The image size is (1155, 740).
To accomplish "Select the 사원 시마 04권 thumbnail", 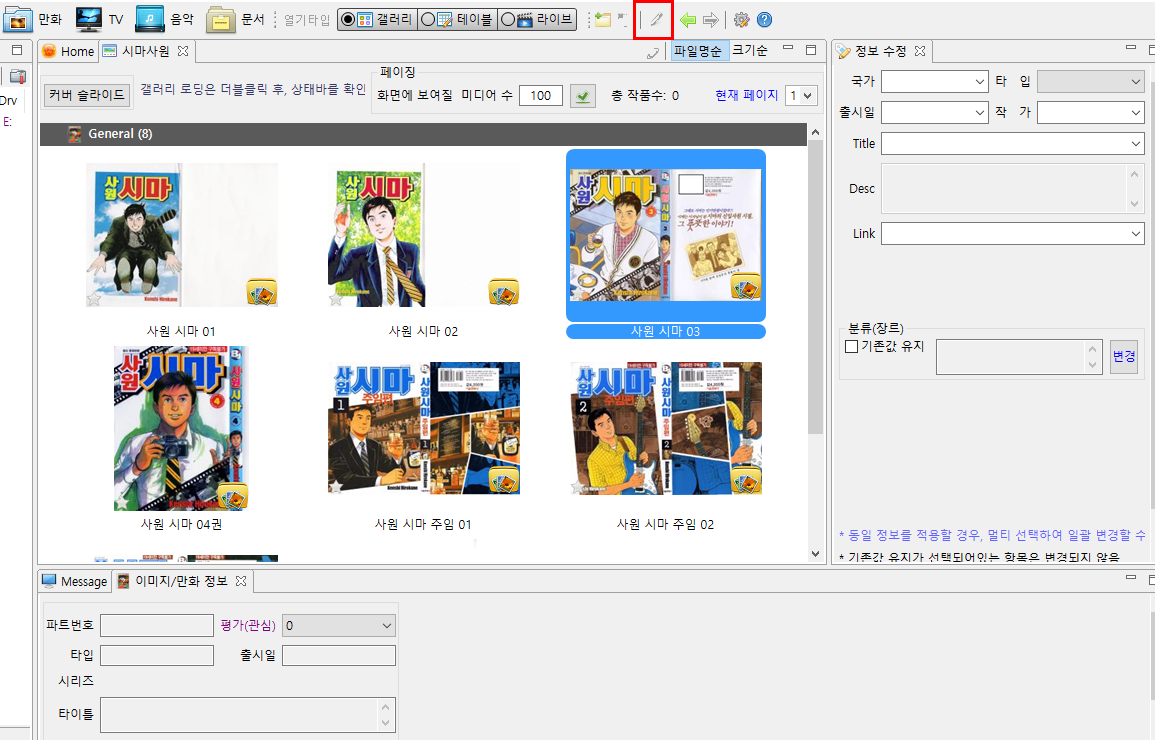I will pyautogui.click(x=181, y=429).
